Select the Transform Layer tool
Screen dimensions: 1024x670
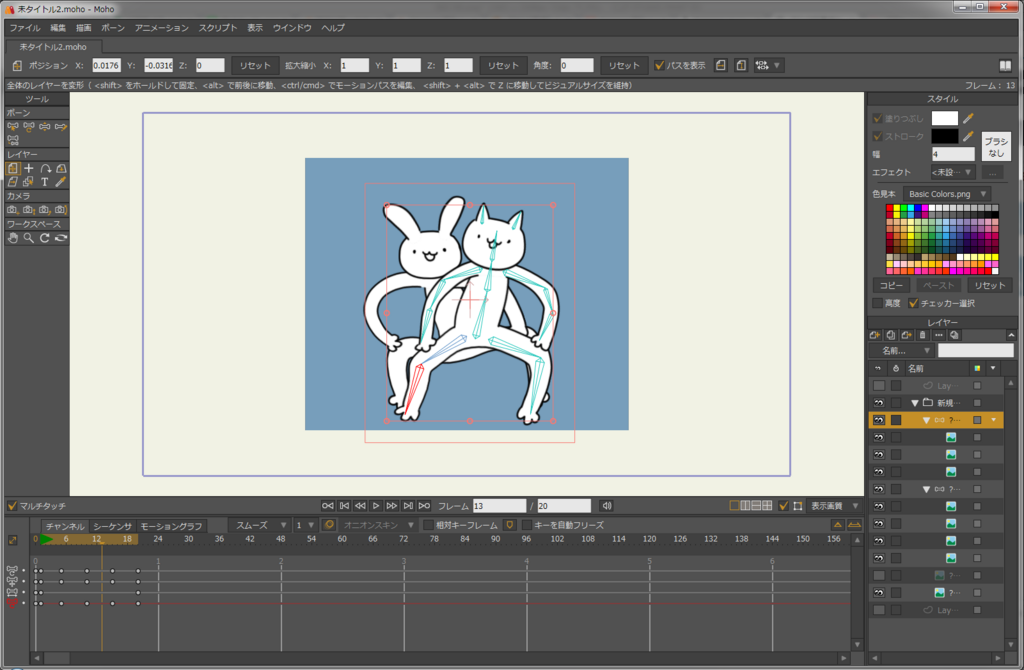[12, 168]
